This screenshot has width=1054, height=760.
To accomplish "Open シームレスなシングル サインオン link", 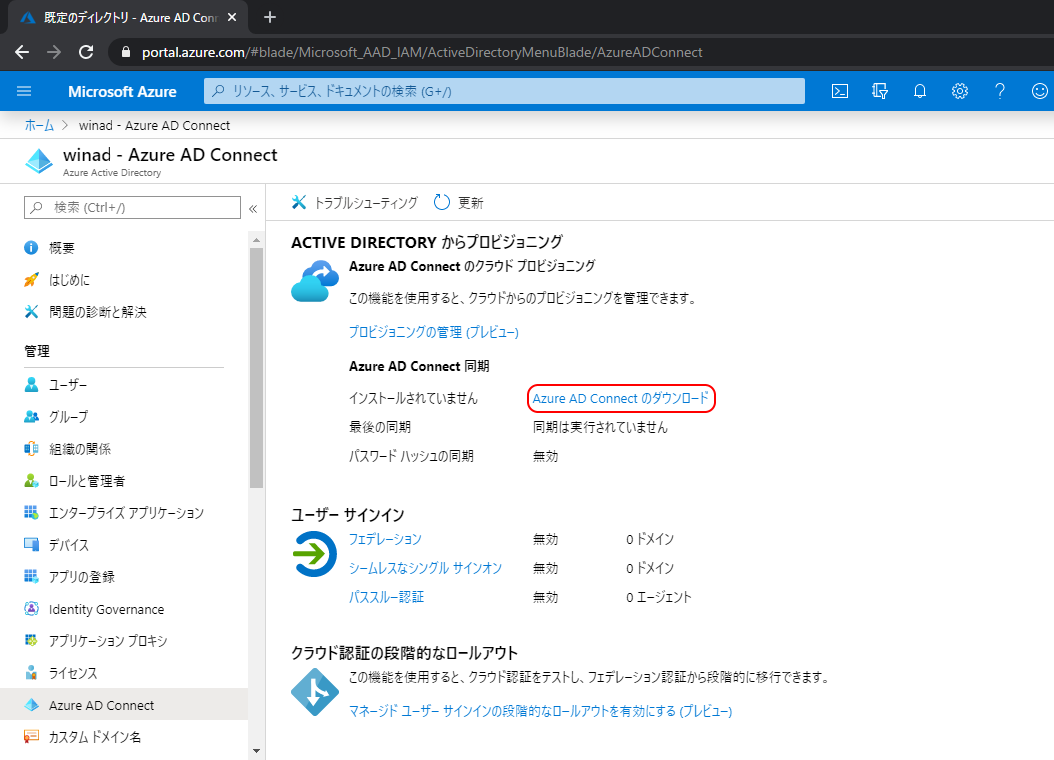I will point(425,568).
